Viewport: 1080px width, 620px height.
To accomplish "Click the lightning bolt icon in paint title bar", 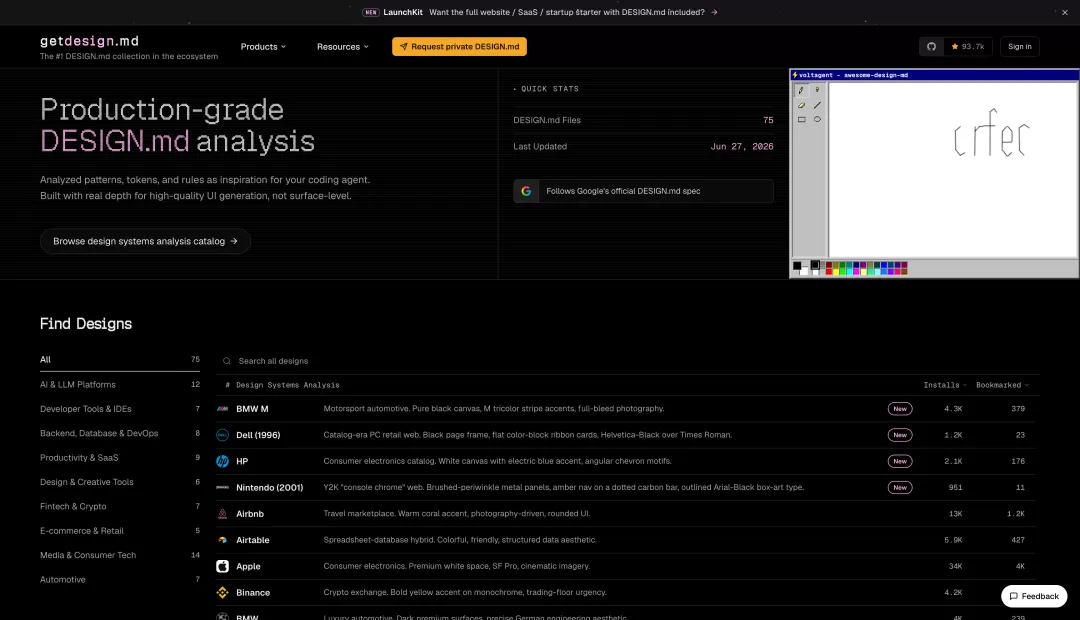I will [795, 74].
